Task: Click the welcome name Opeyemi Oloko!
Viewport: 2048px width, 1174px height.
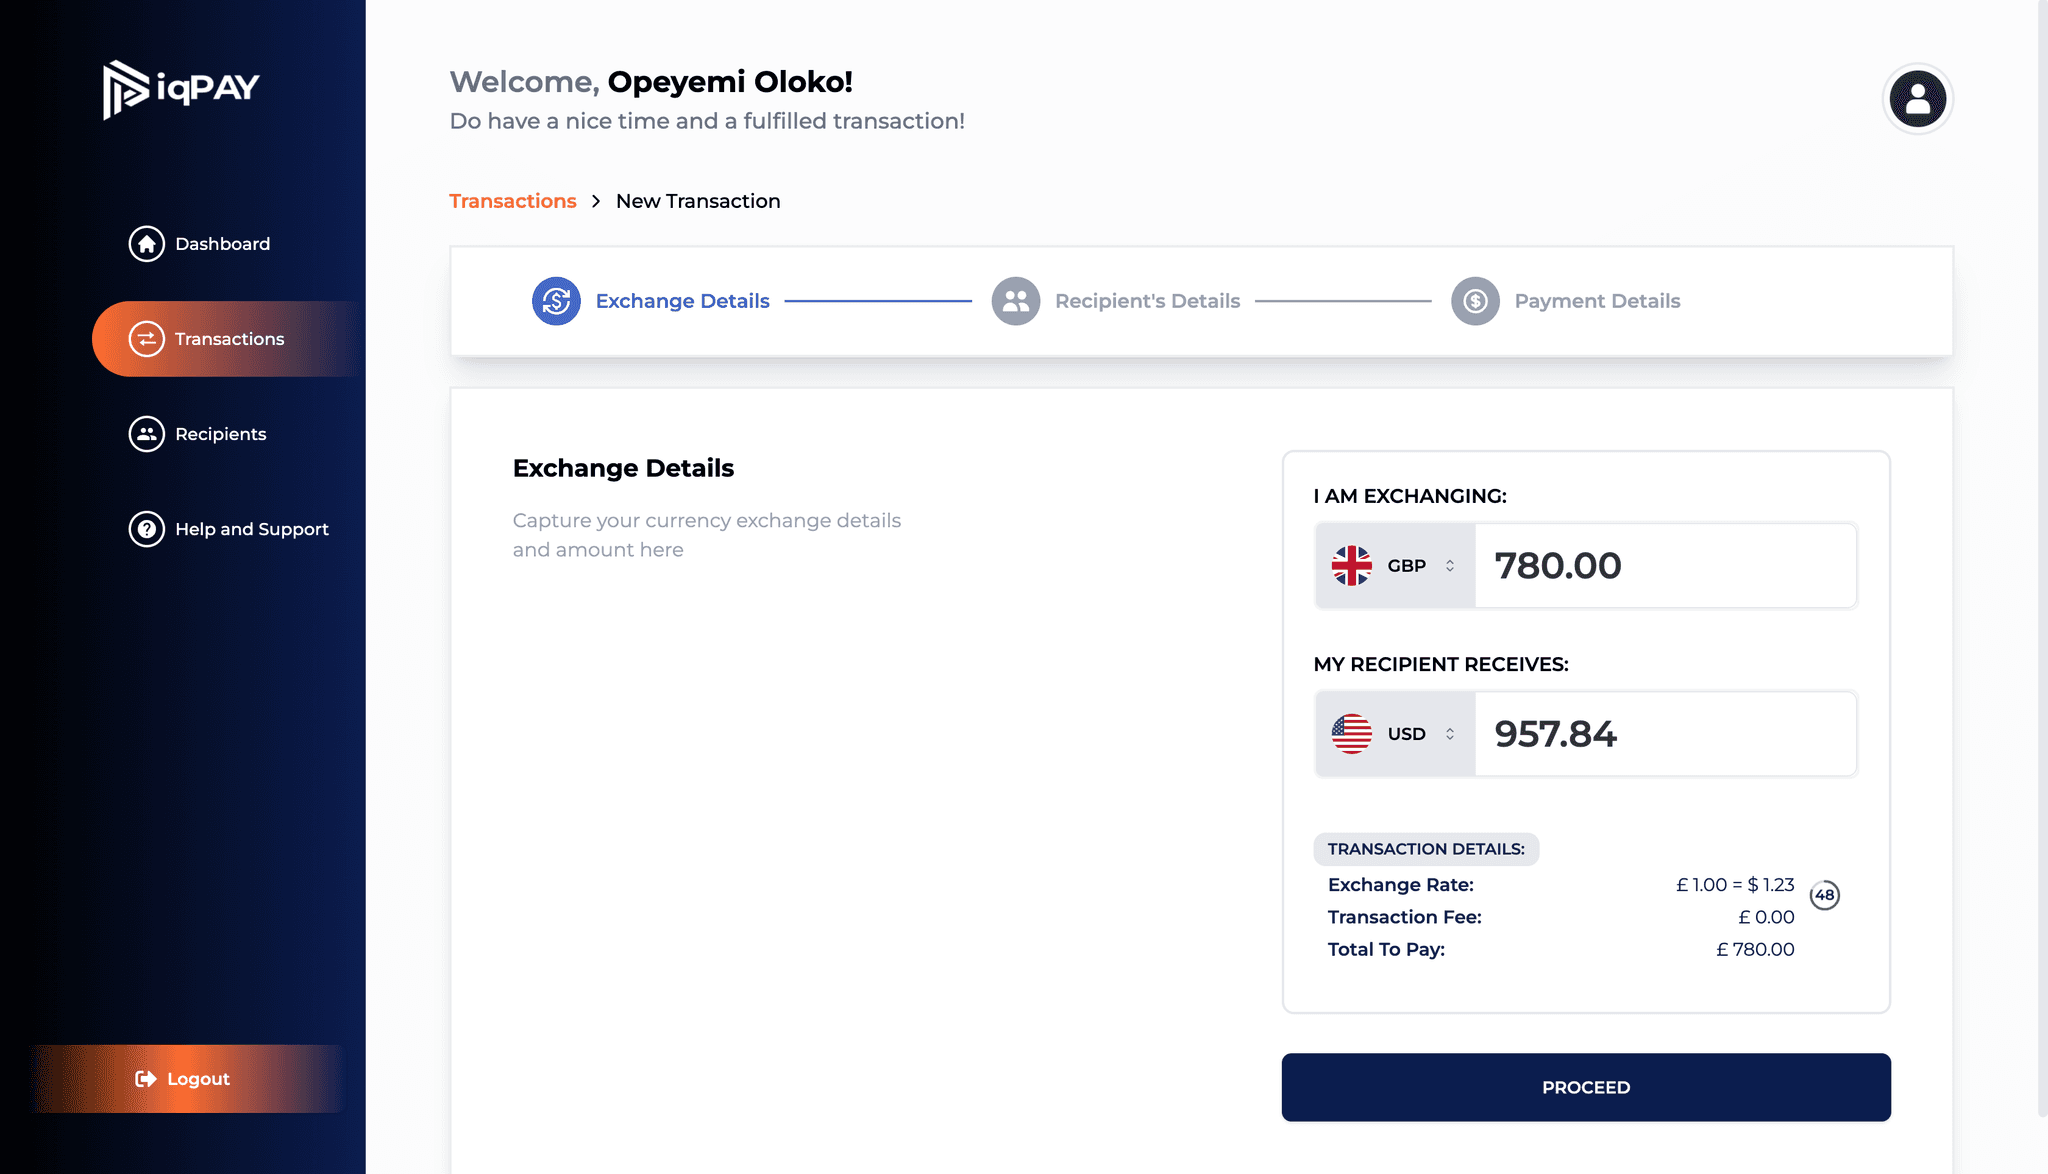Action: click(730, 82)
